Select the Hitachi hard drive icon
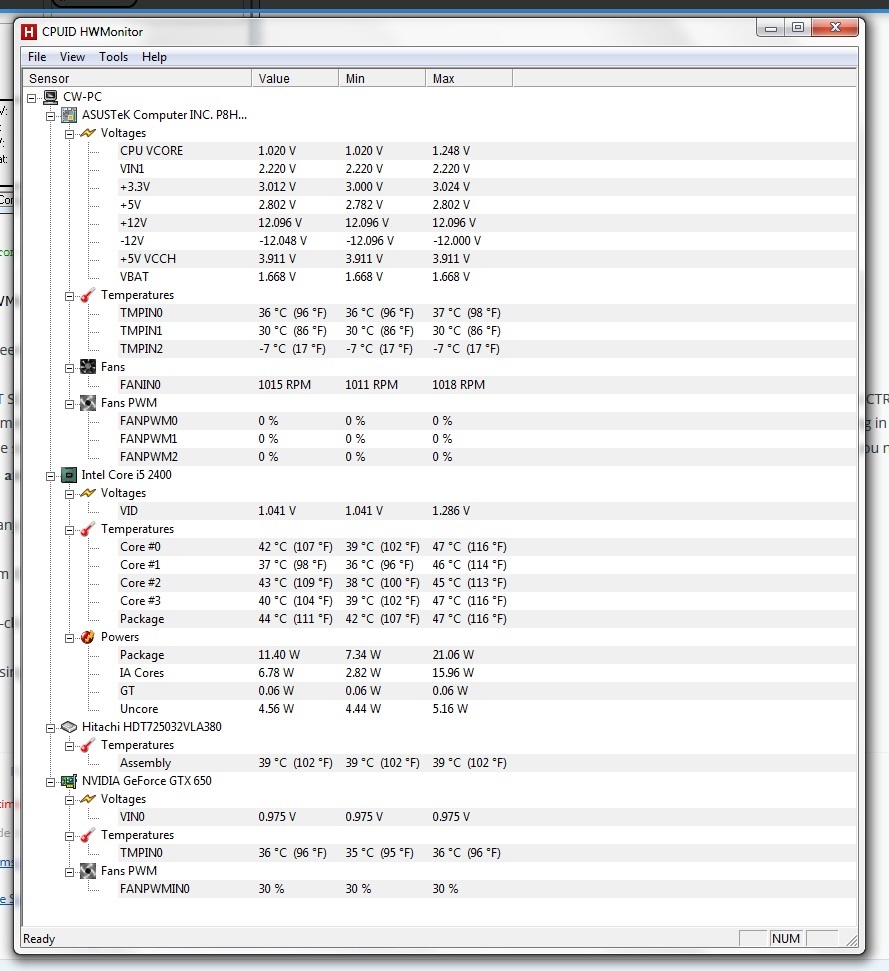Screen dimensions: 889x971 point(69,727)
